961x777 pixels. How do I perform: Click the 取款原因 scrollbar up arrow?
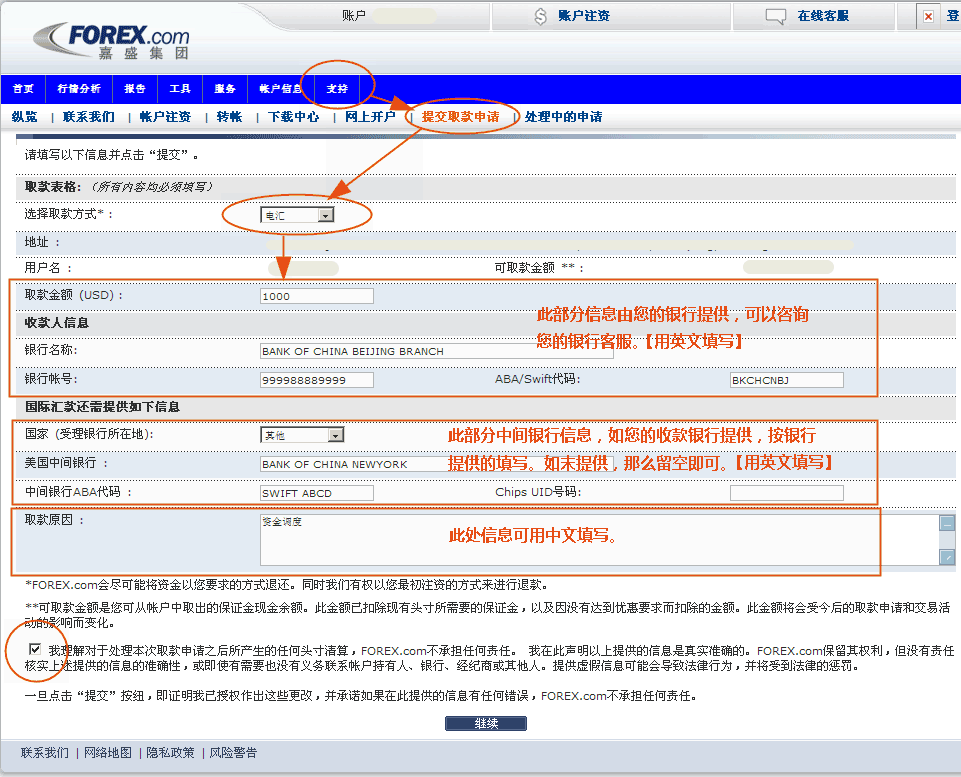[x=947, y=523]
